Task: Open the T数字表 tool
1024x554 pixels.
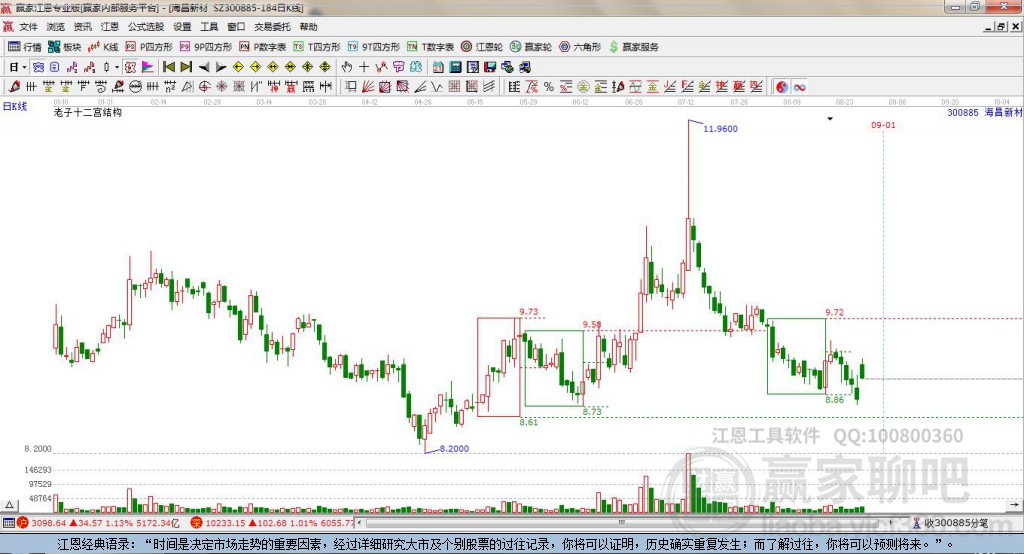Action: coord(430,47)
